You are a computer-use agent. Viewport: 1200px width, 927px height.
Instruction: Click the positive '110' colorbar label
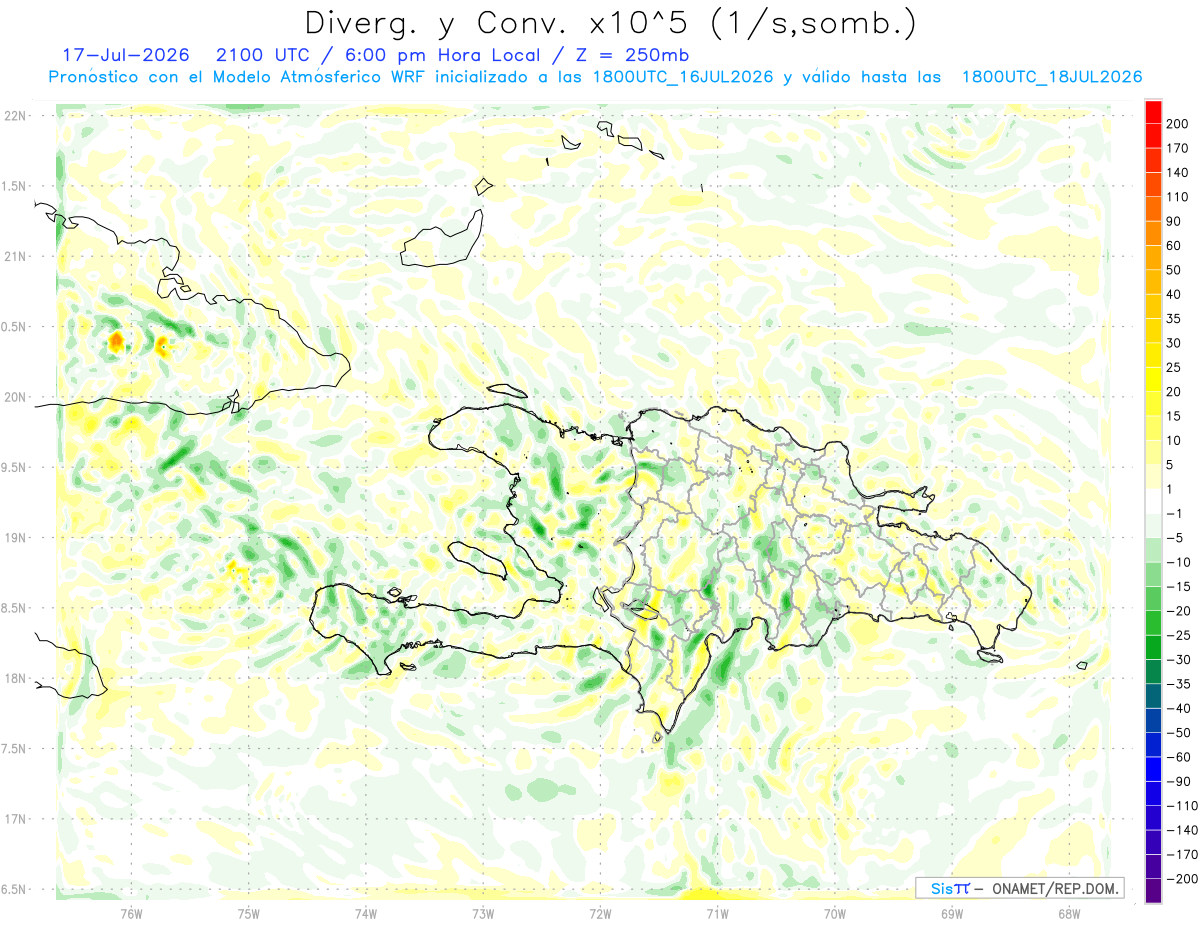1179,197
